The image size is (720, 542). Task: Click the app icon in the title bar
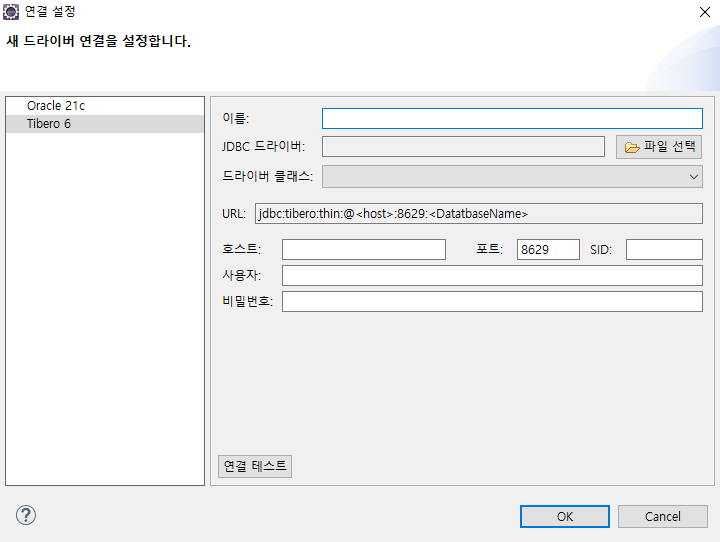pos(11,11)
